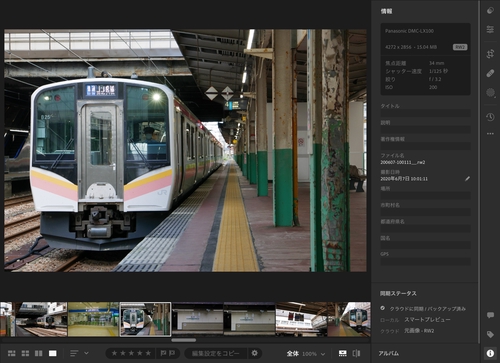Select the platform roof departure board thumbnail
The image size is (500, 363).
[x=301, y=319]
